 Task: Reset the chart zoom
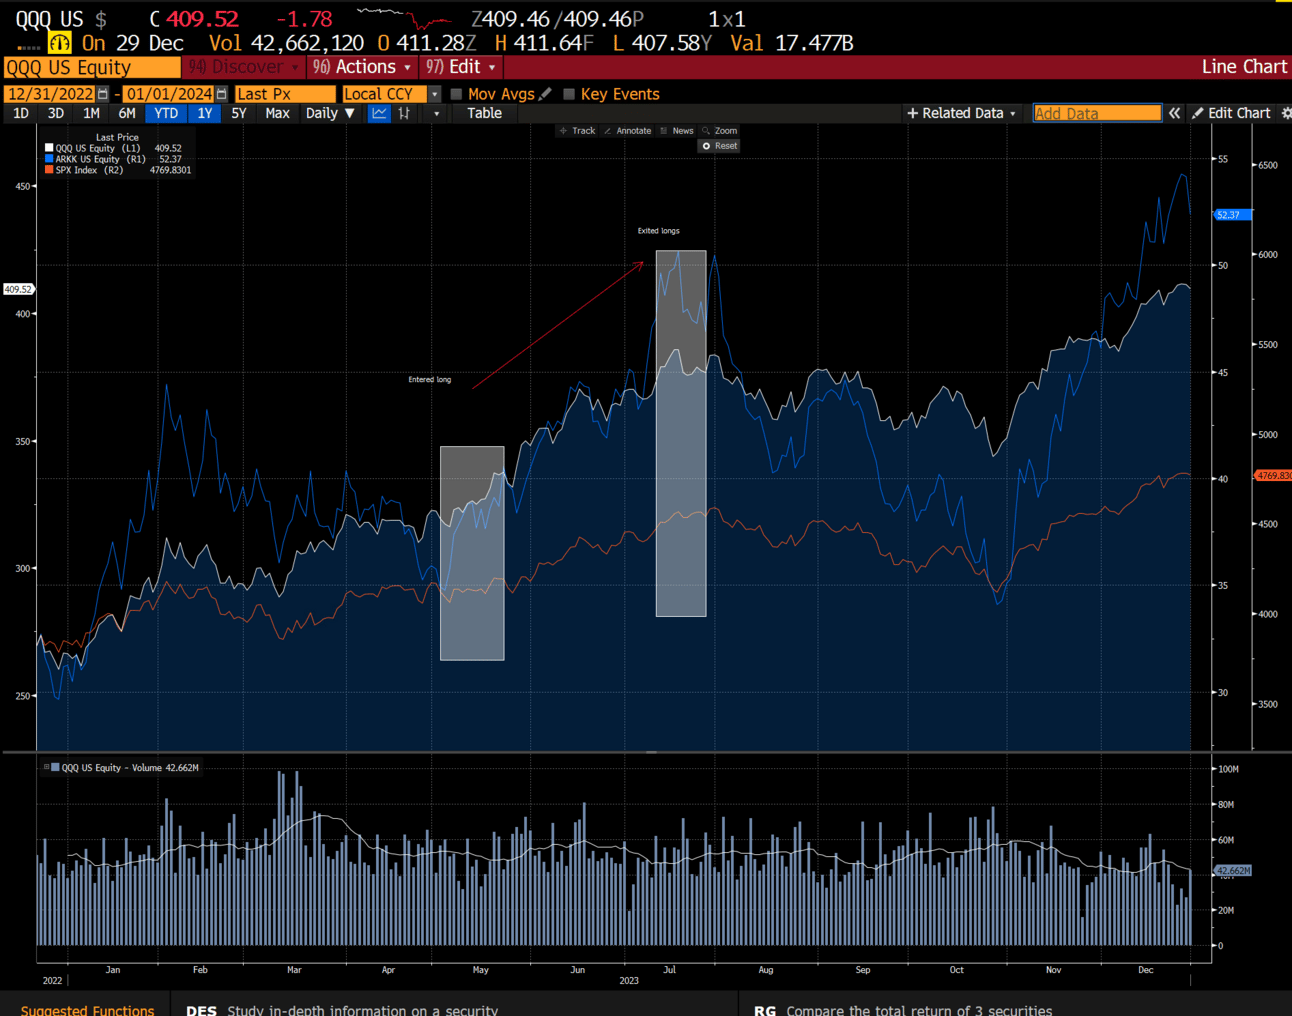point(719,146)
